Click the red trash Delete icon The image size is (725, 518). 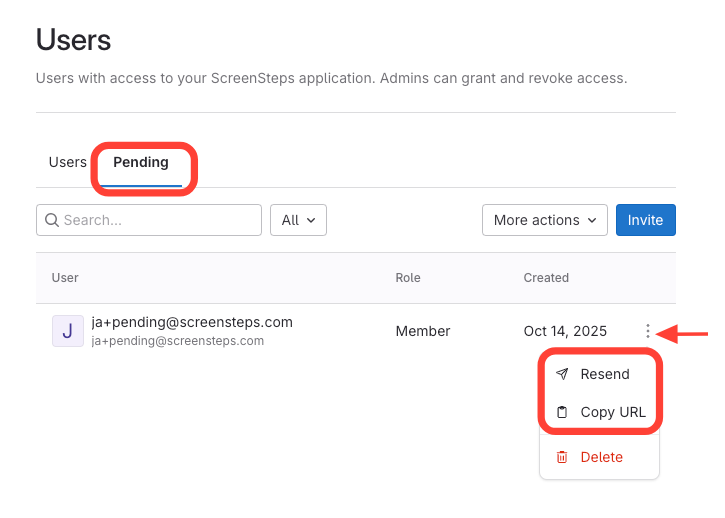click(x=562, y=457)
